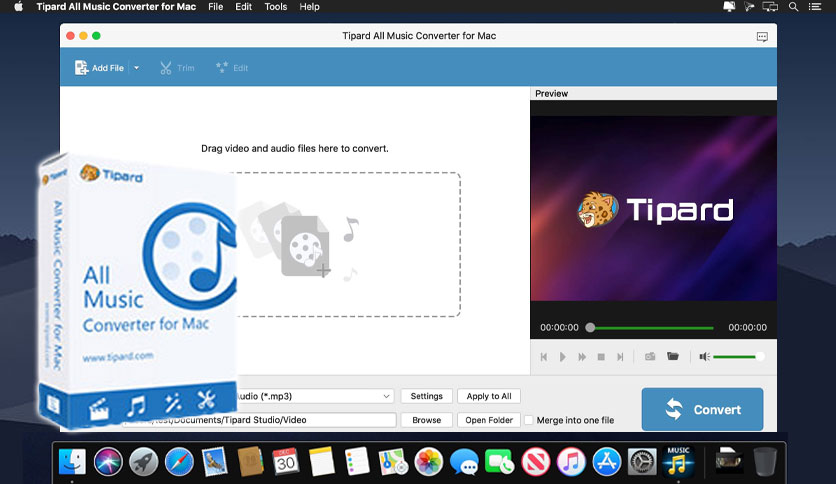Open App Store from the Dock
The image size is (836, 484).
click(x=607, y=461)
